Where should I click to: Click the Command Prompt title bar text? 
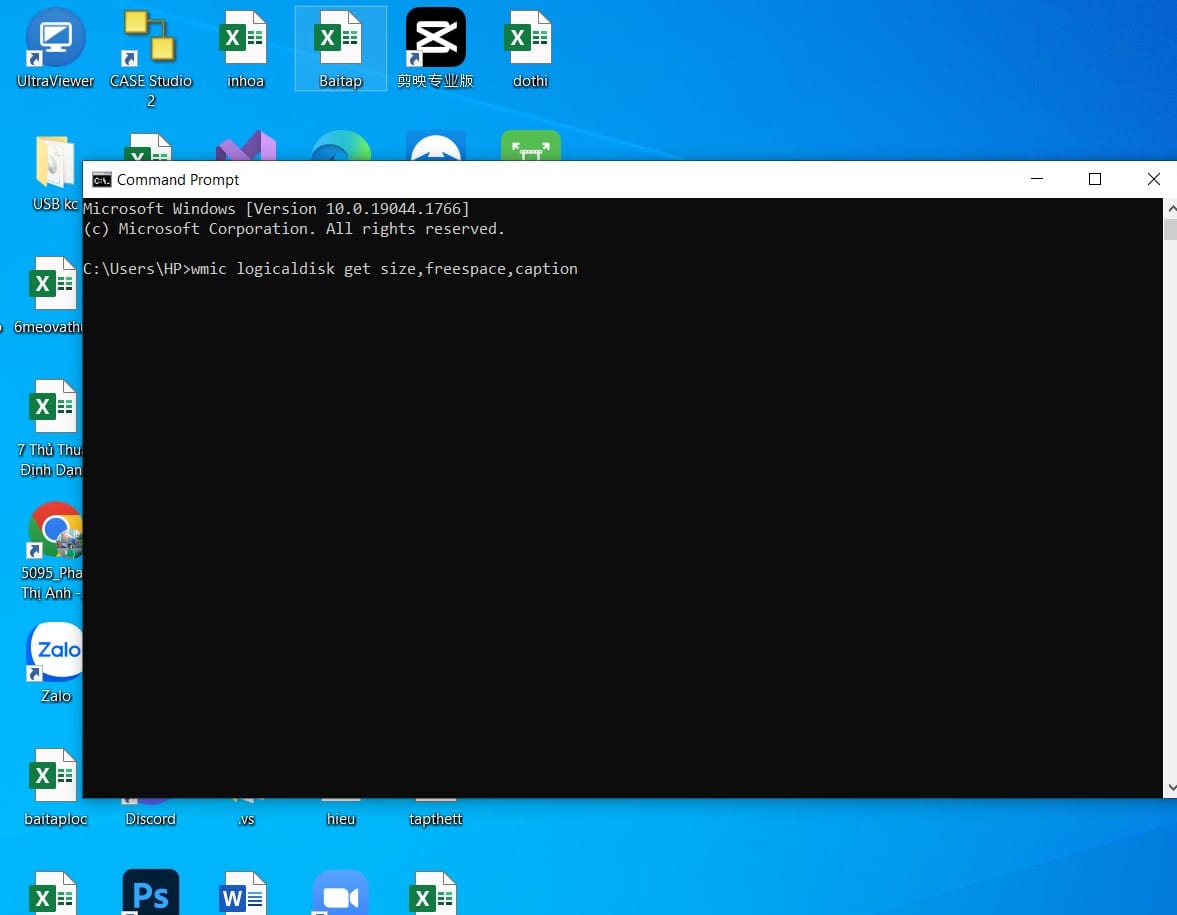178,180
